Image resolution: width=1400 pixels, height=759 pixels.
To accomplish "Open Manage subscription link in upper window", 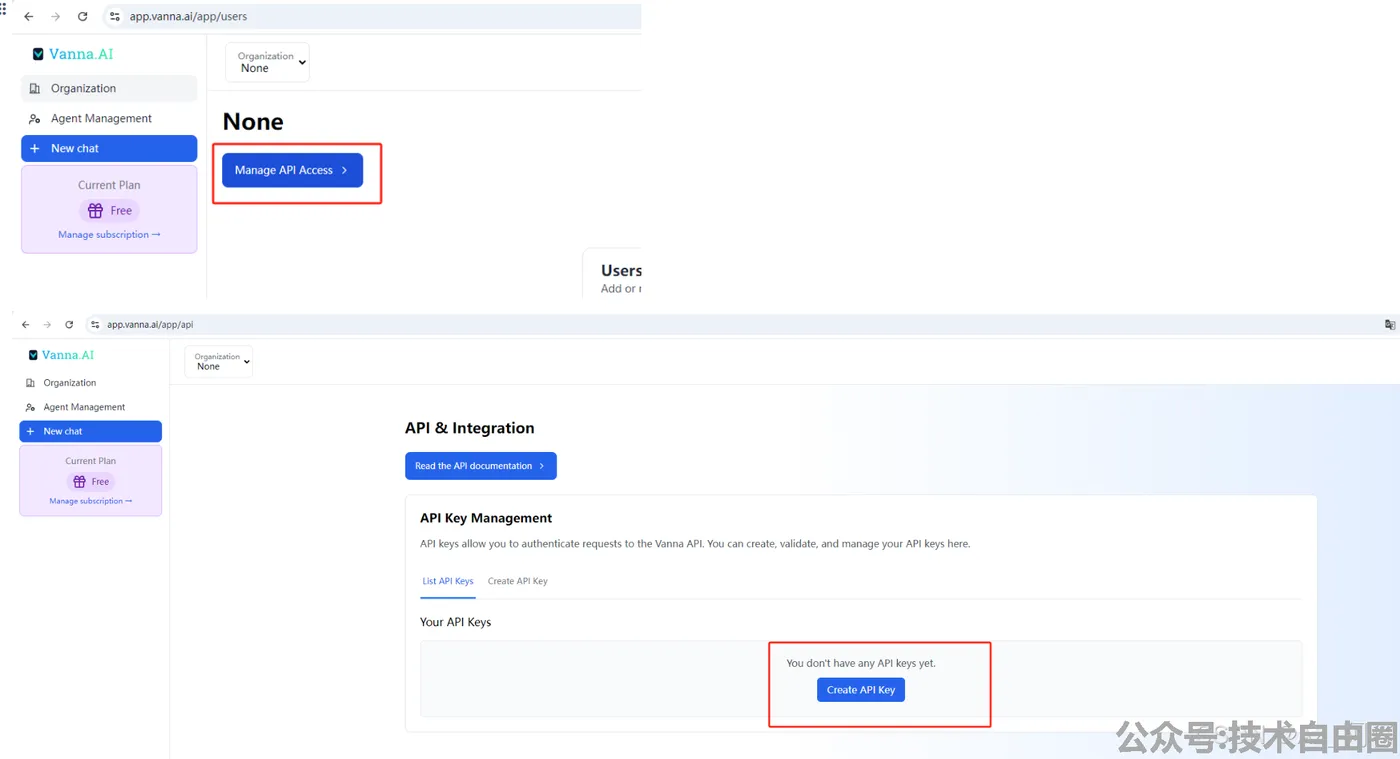I will (109, 235).
